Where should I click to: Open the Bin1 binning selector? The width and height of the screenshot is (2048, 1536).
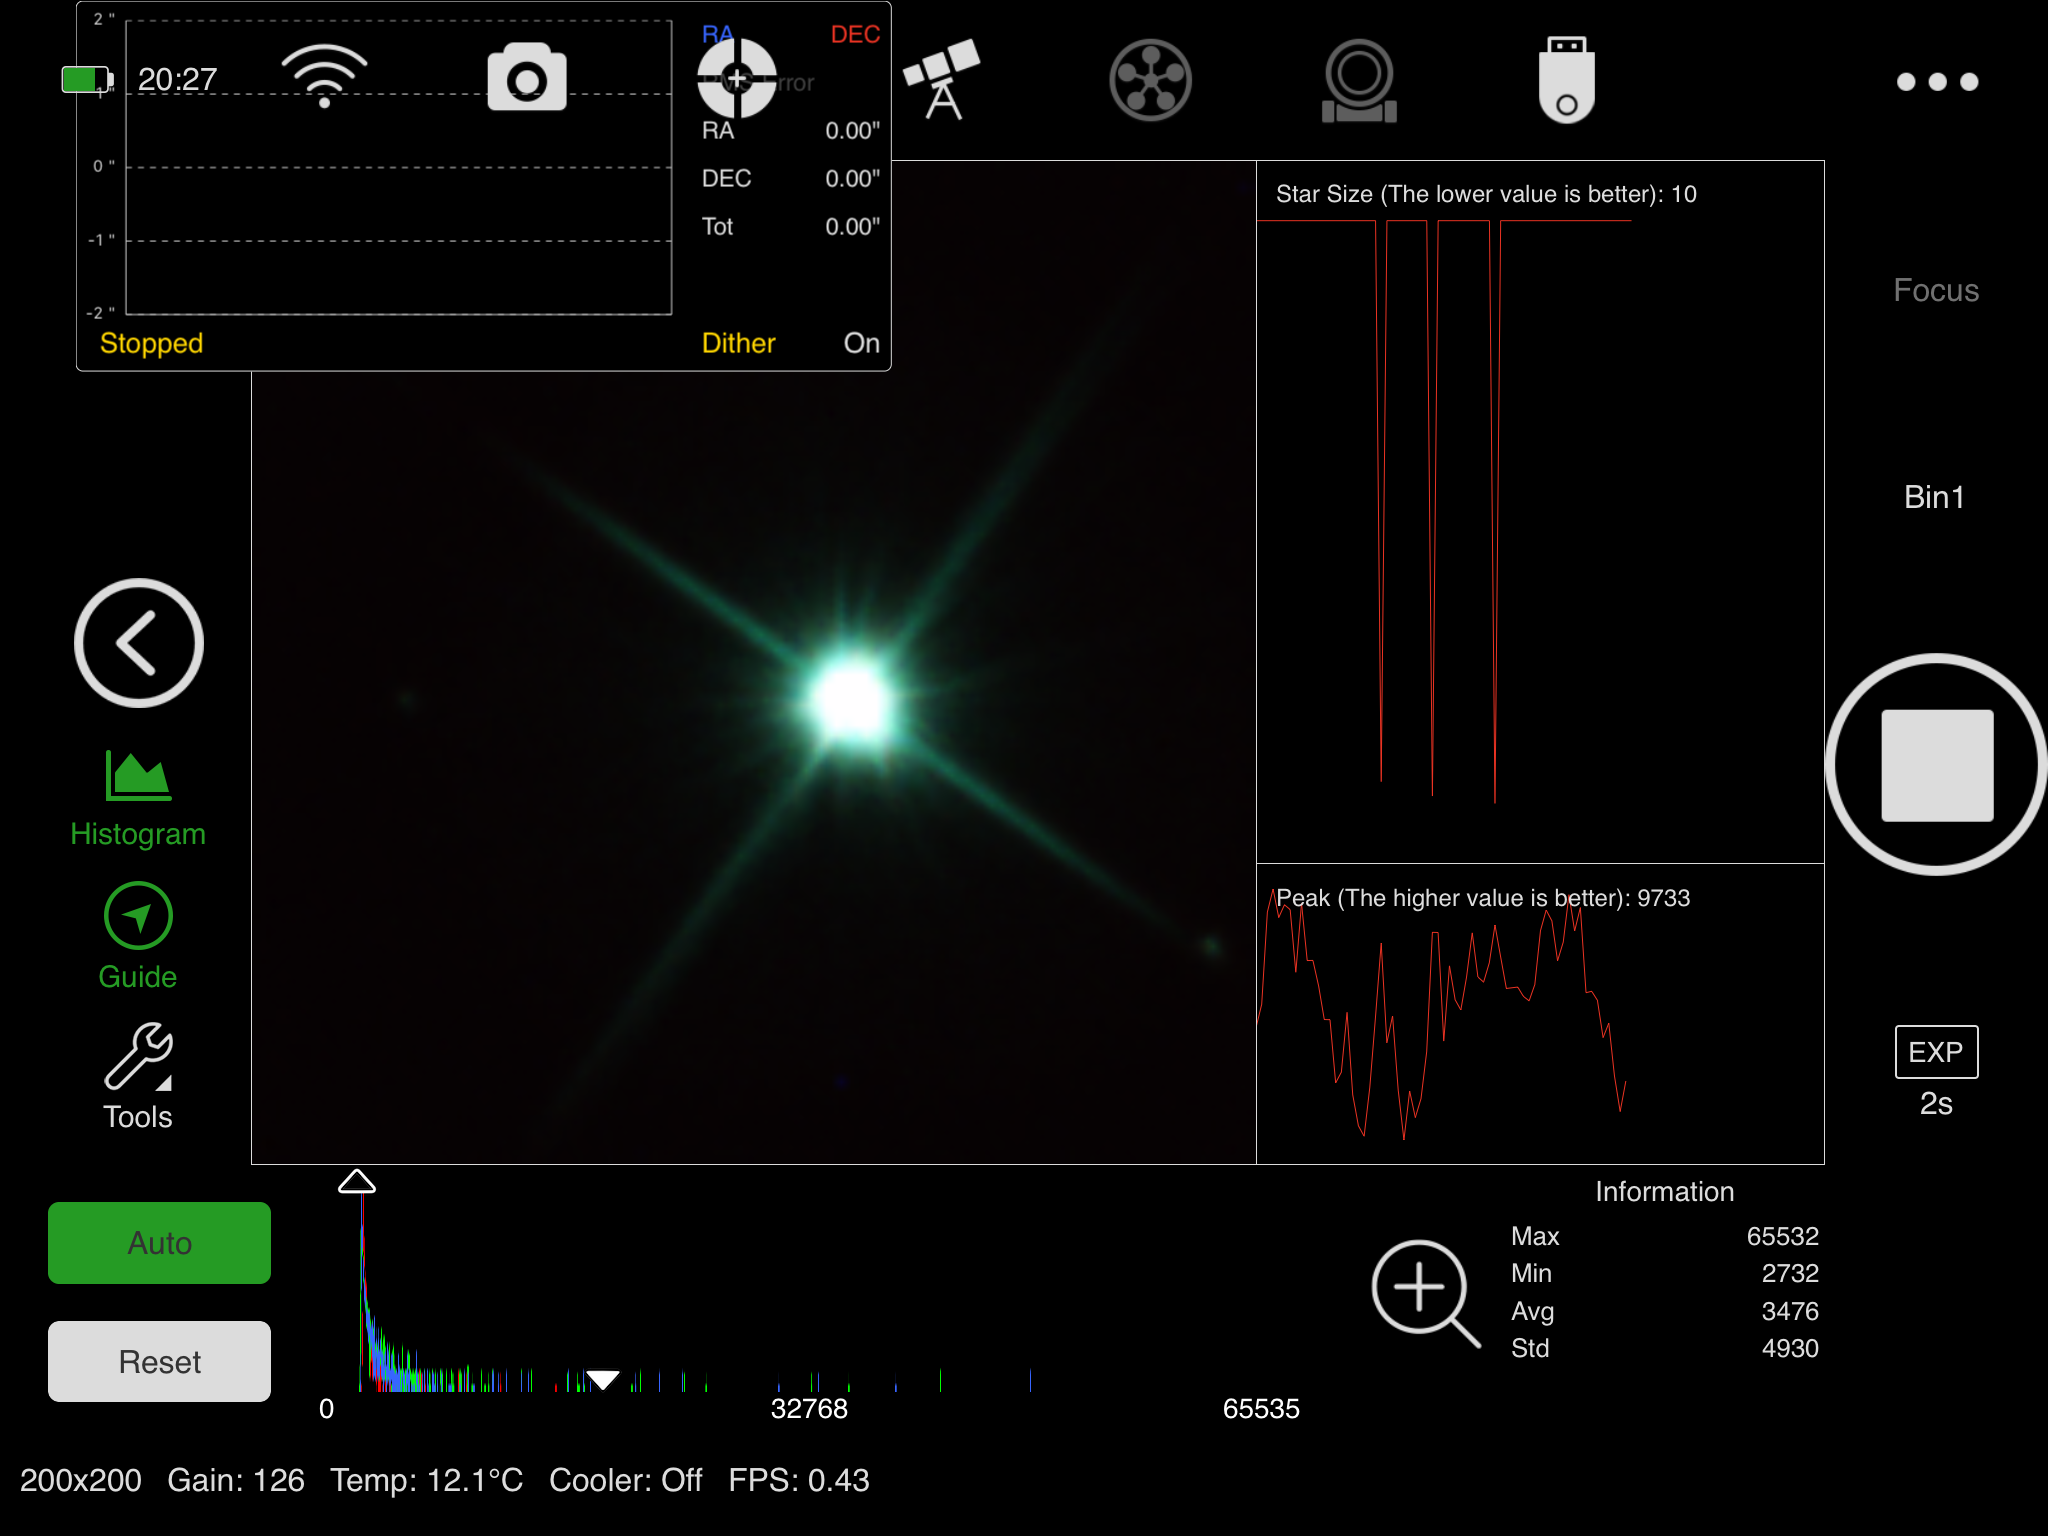[1934, 497]
